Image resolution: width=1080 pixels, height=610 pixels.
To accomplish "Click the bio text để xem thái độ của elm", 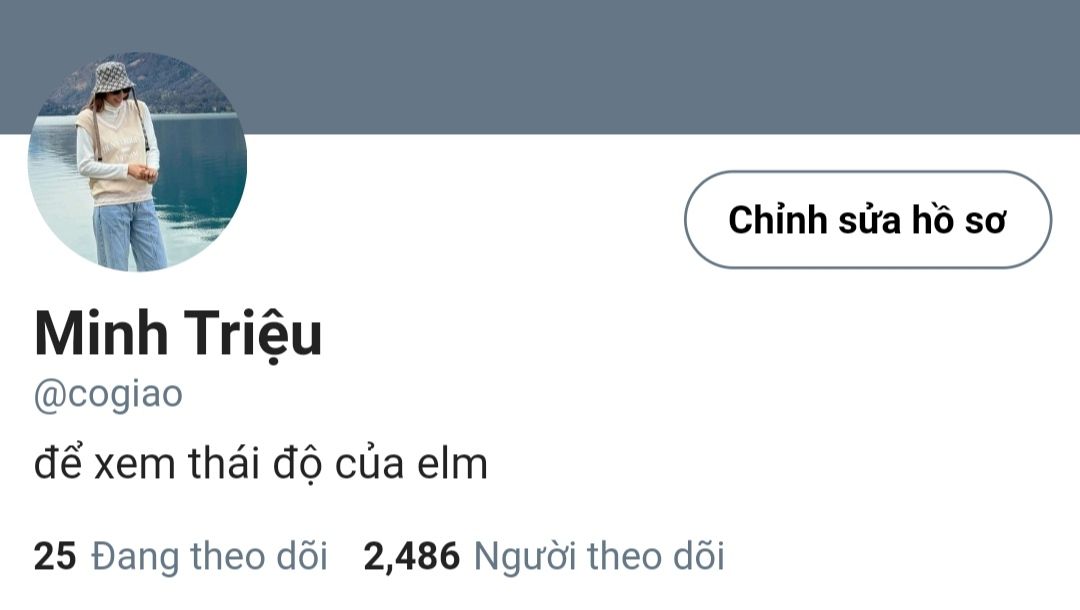I will pyautogui.click(x=260, y=463).
